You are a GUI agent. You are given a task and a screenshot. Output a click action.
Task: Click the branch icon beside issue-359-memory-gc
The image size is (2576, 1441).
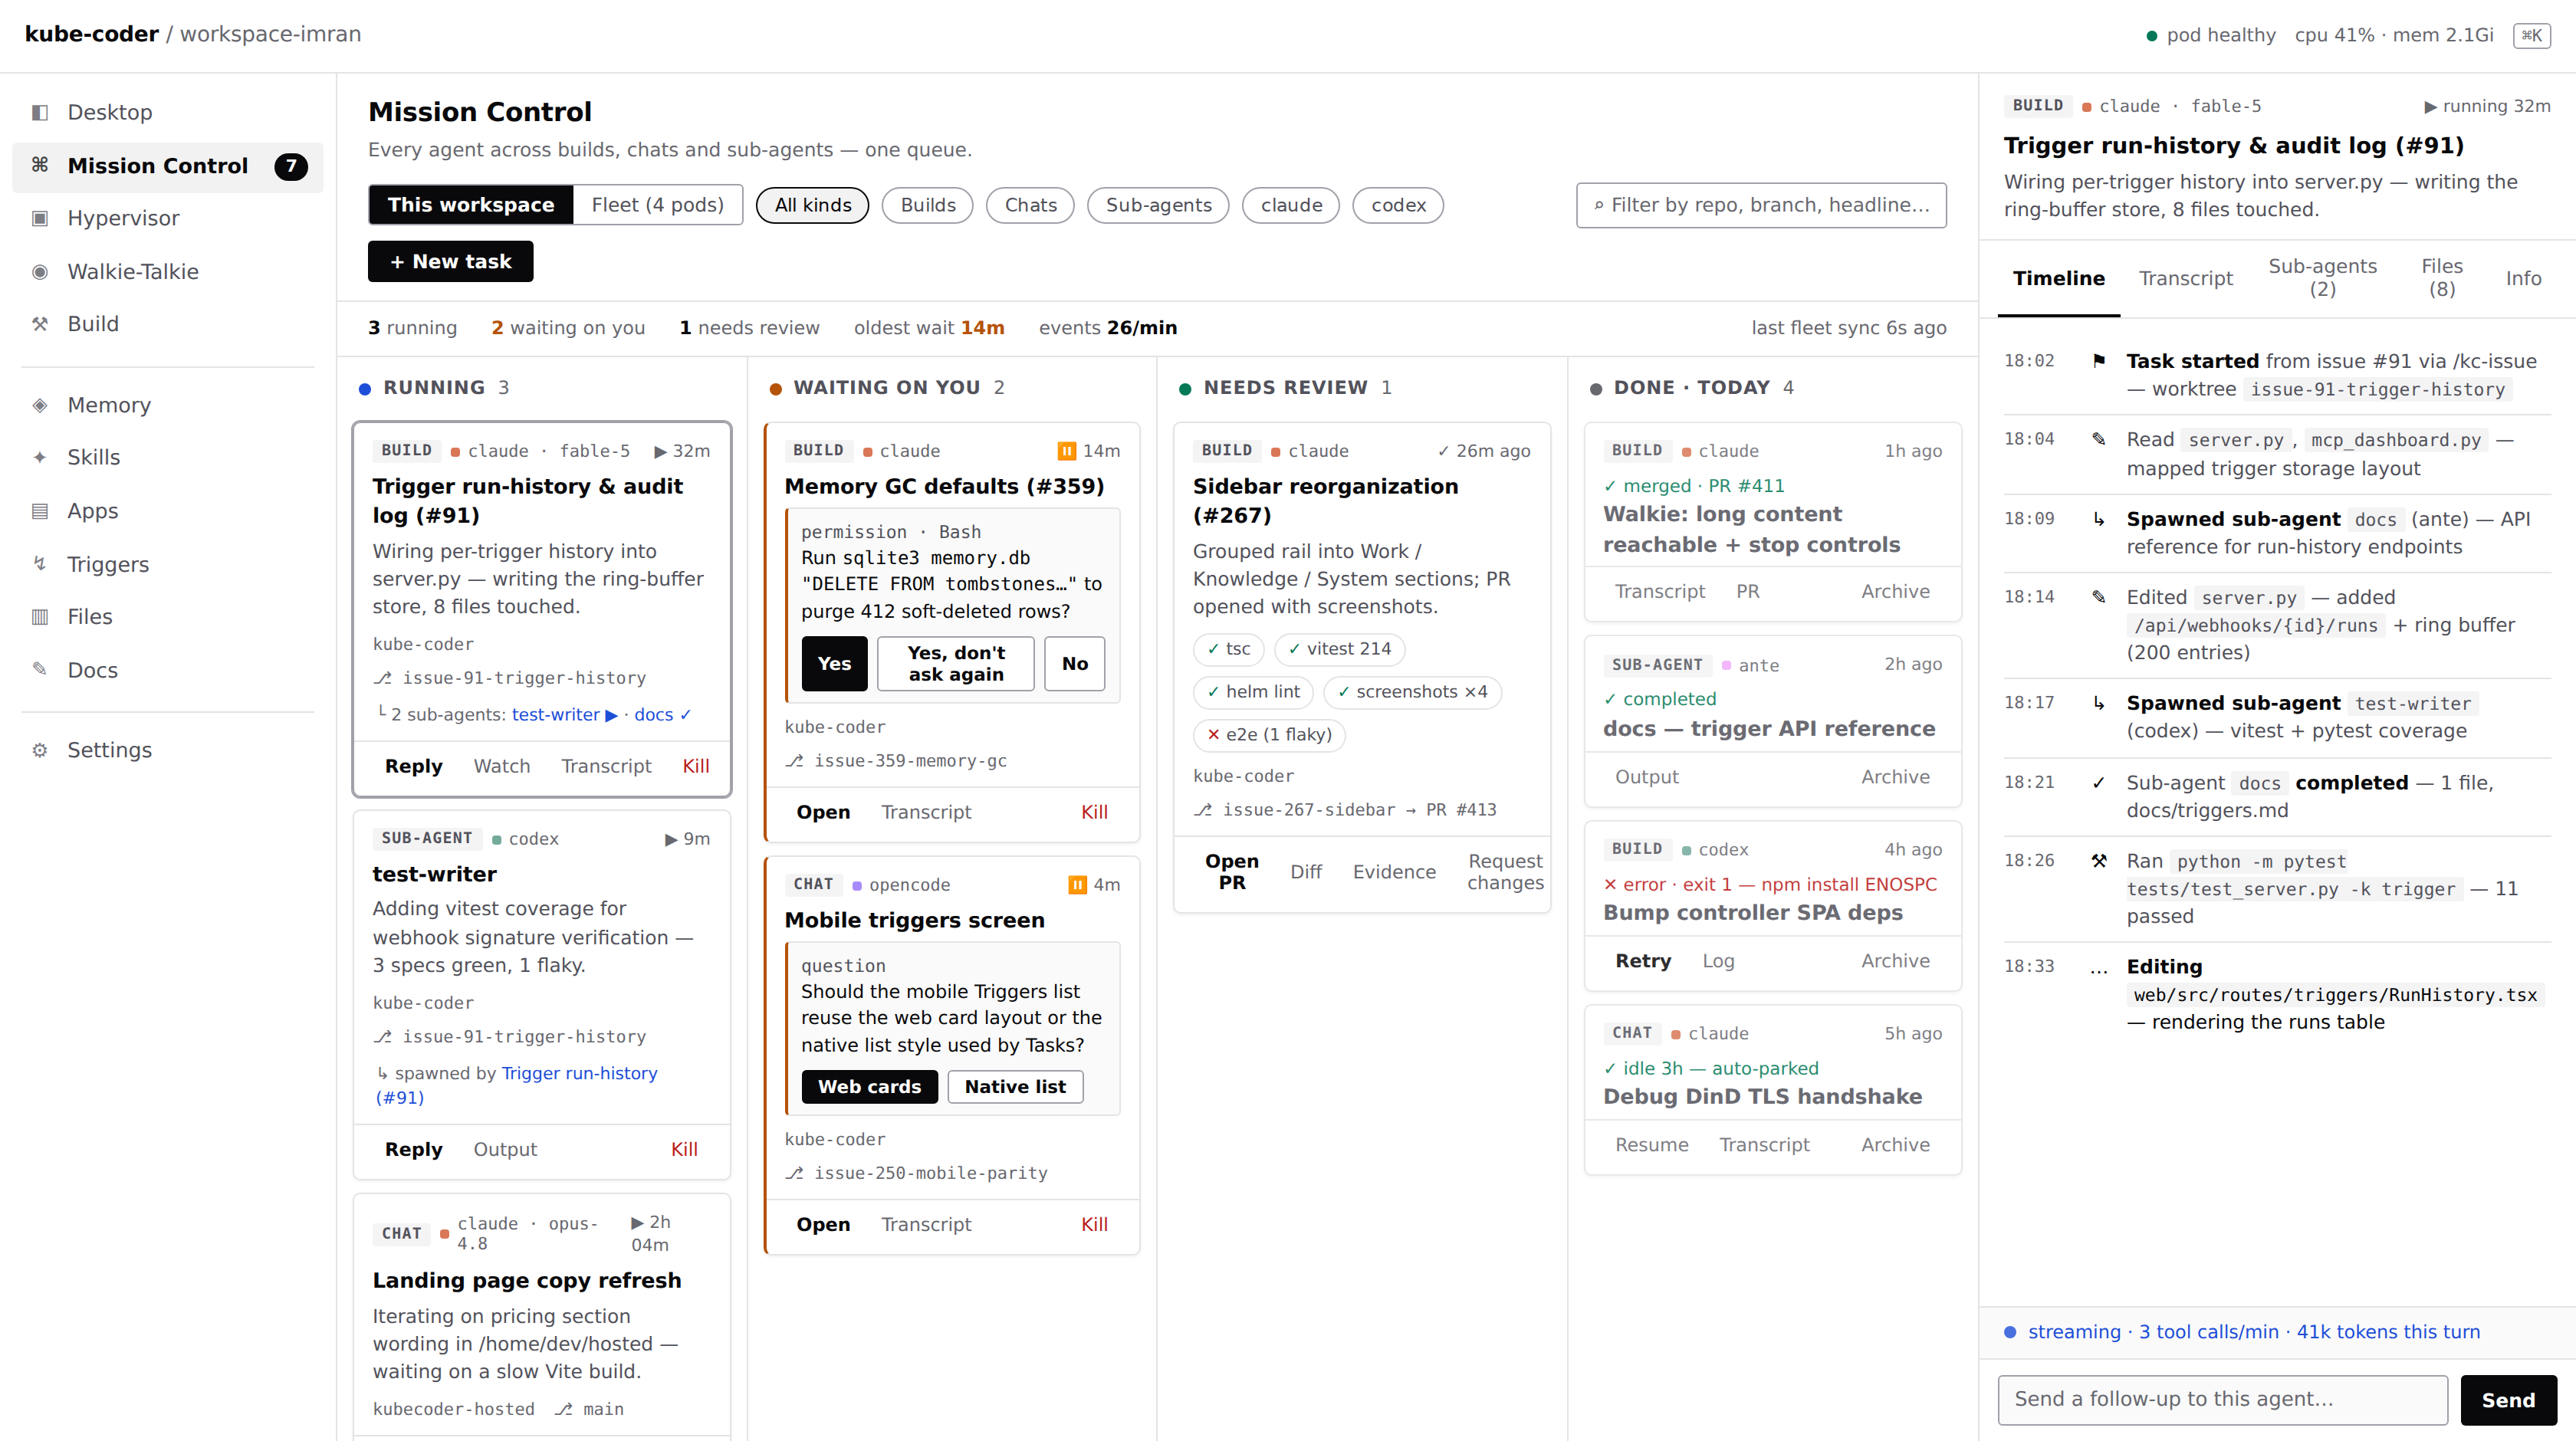795,761
